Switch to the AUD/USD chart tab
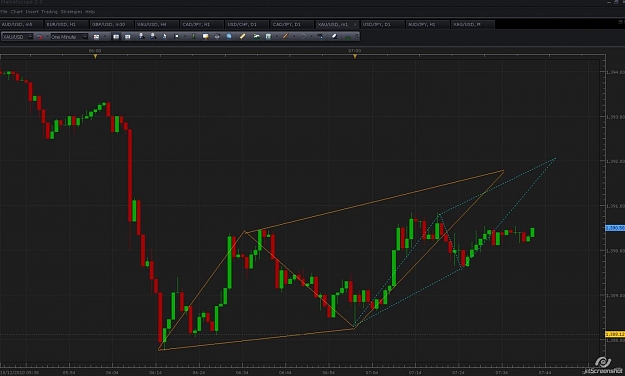Image resolution: width=625 pixels, height=376 pixels. pos(22,24)
